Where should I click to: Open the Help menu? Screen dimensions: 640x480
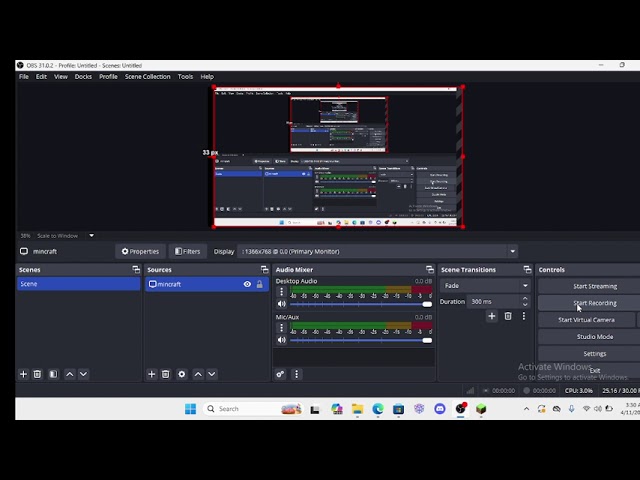(207, 76)
